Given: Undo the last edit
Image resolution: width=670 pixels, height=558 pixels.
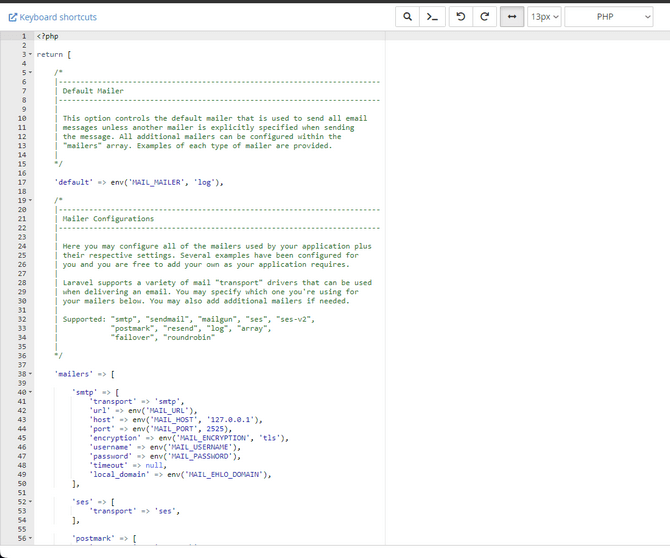Looking at the screenshot, I should [461, 17].
